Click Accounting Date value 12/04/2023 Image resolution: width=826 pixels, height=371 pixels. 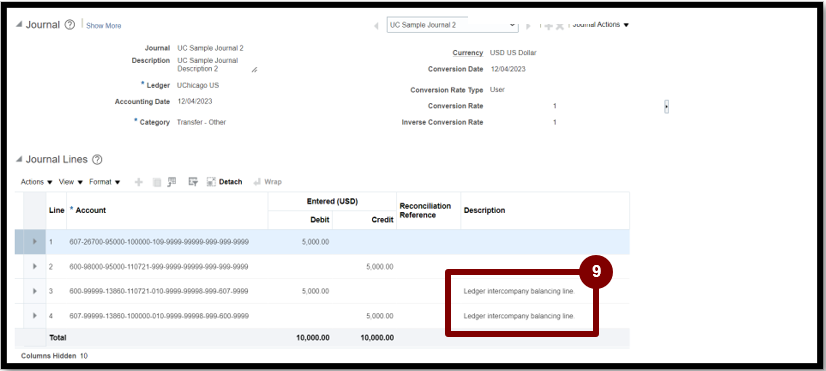195,101
